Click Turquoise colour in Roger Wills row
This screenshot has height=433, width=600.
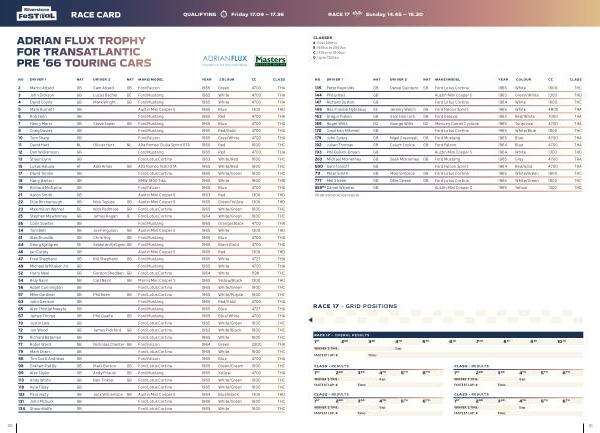pyautogui.click(x=524, y=124)
